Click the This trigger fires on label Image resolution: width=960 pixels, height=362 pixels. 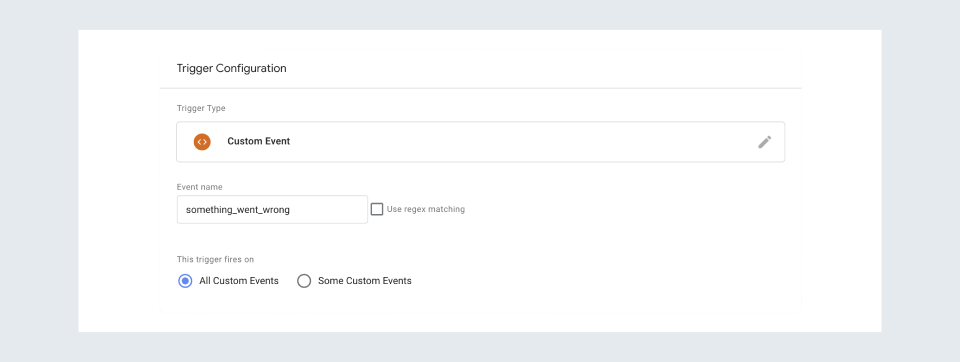215,260
